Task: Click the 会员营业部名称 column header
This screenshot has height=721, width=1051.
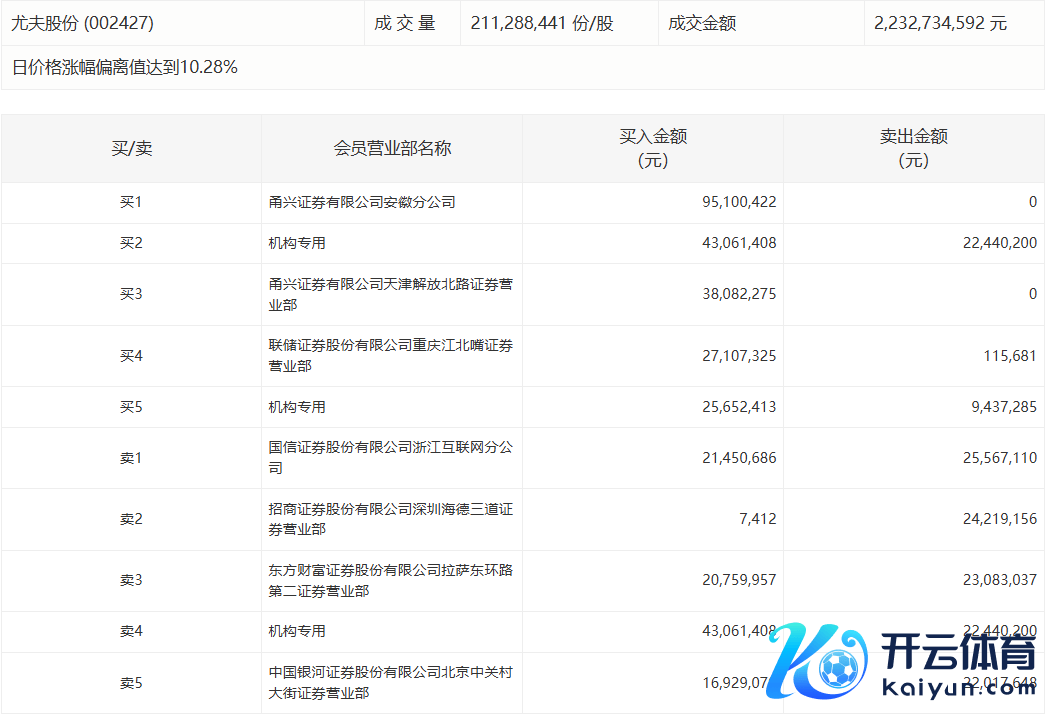Action: click(x=392, y=148)
